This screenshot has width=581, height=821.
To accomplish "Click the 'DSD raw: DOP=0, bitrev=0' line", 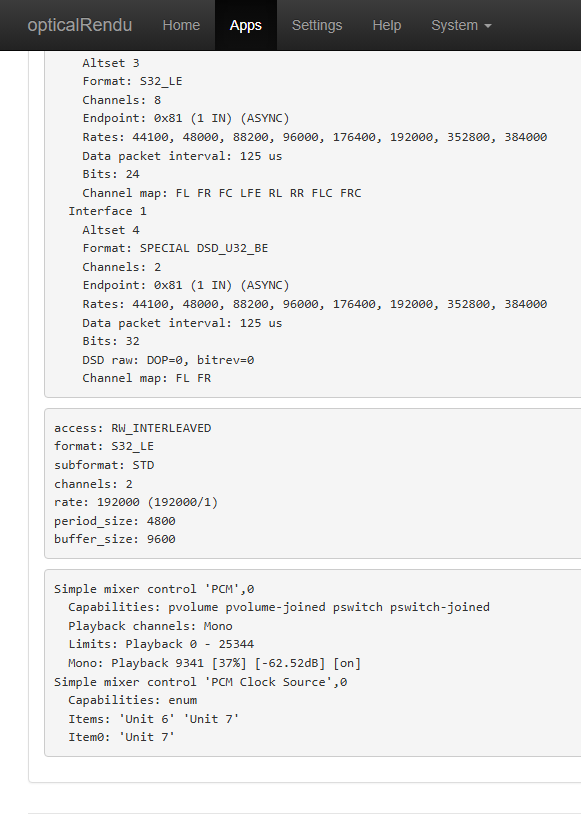I will coord(168,360).
